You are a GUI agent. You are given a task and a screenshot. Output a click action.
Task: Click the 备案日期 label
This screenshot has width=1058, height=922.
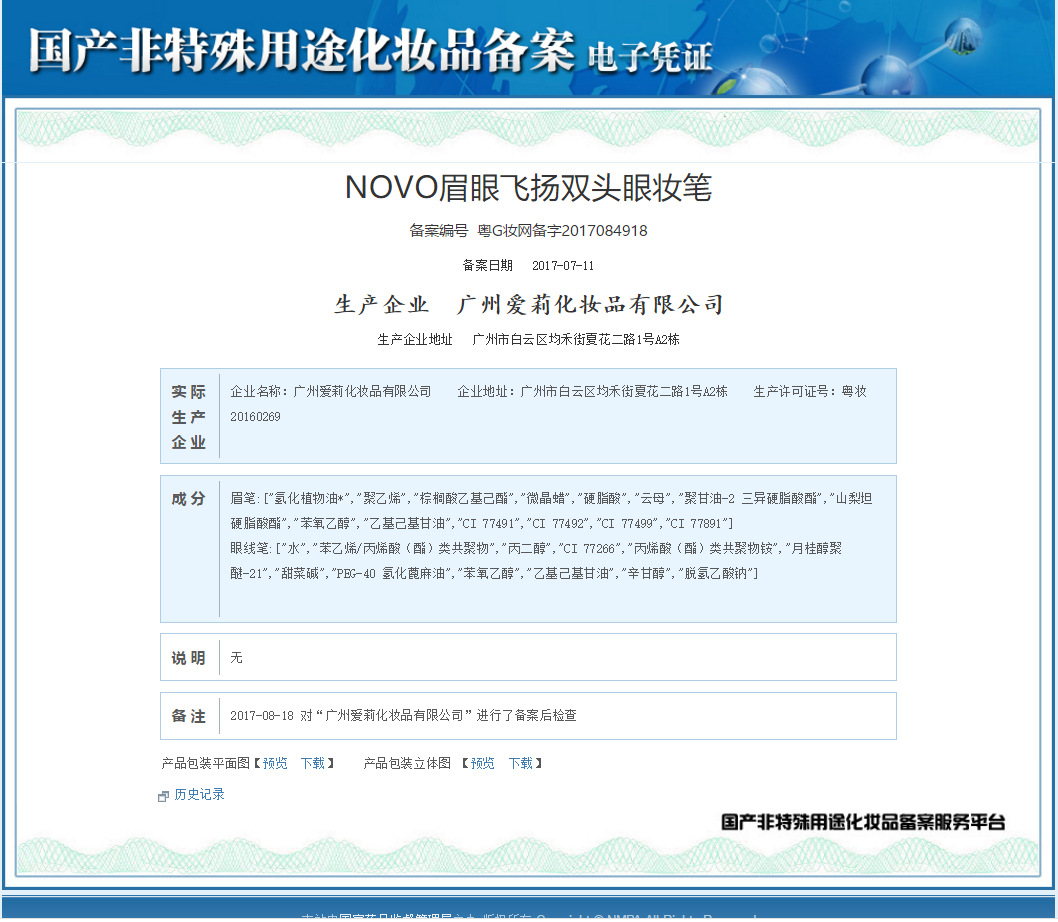point(487,266)
